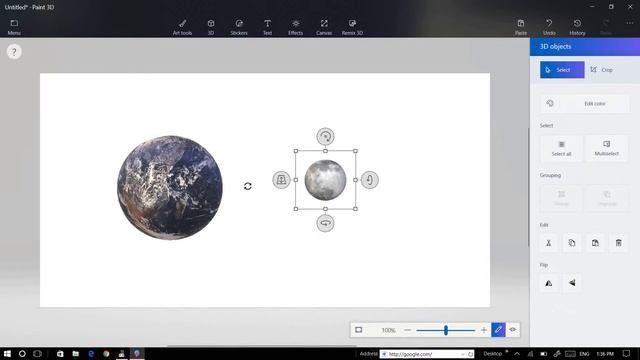The image size is (640, 360).
Task: Delete the selection with trash icon
Action: (618, 243)
